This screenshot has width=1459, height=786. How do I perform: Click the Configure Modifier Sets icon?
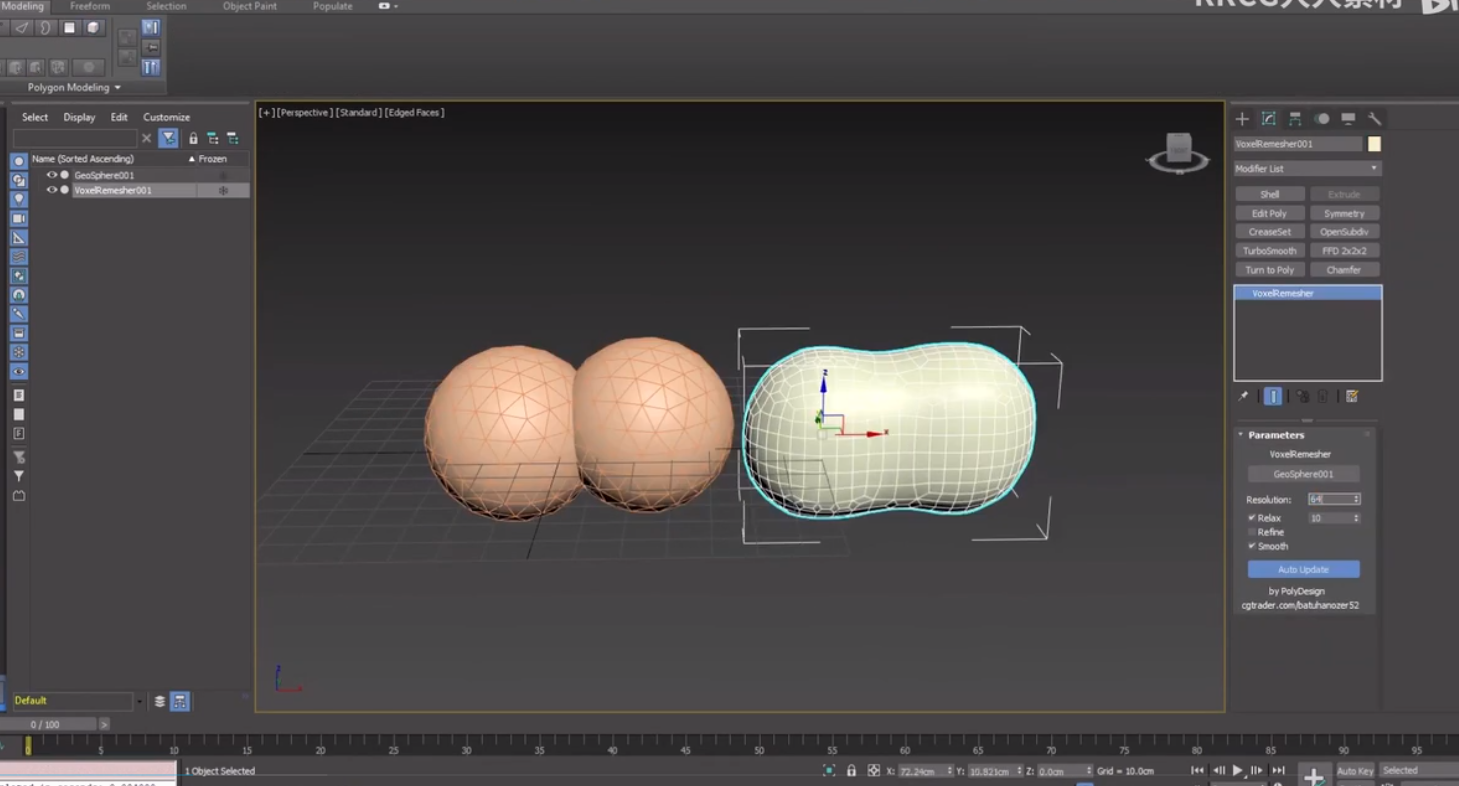[x=1352, y=396]
